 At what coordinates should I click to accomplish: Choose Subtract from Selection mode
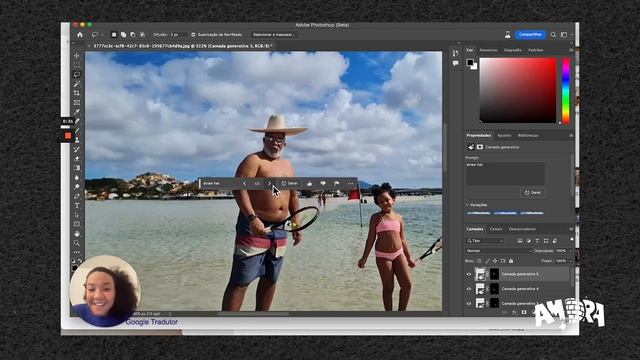point(133,35)
